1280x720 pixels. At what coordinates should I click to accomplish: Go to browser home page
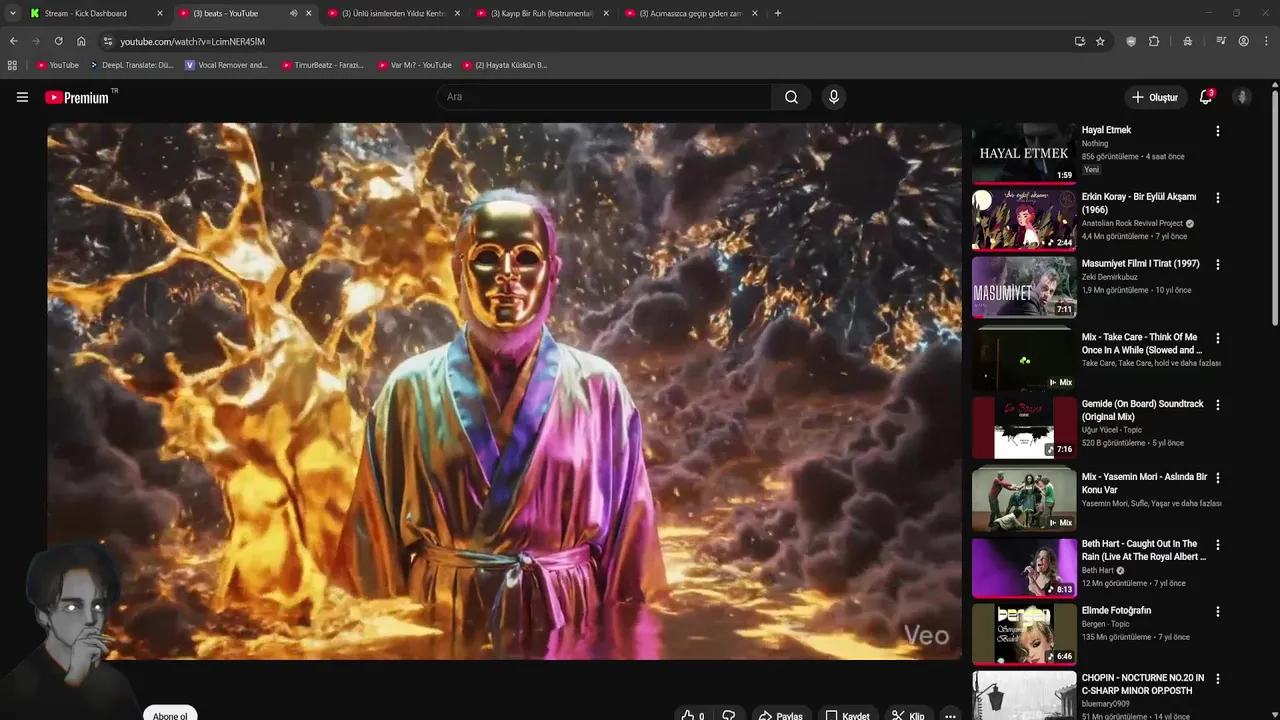(81, 41)
